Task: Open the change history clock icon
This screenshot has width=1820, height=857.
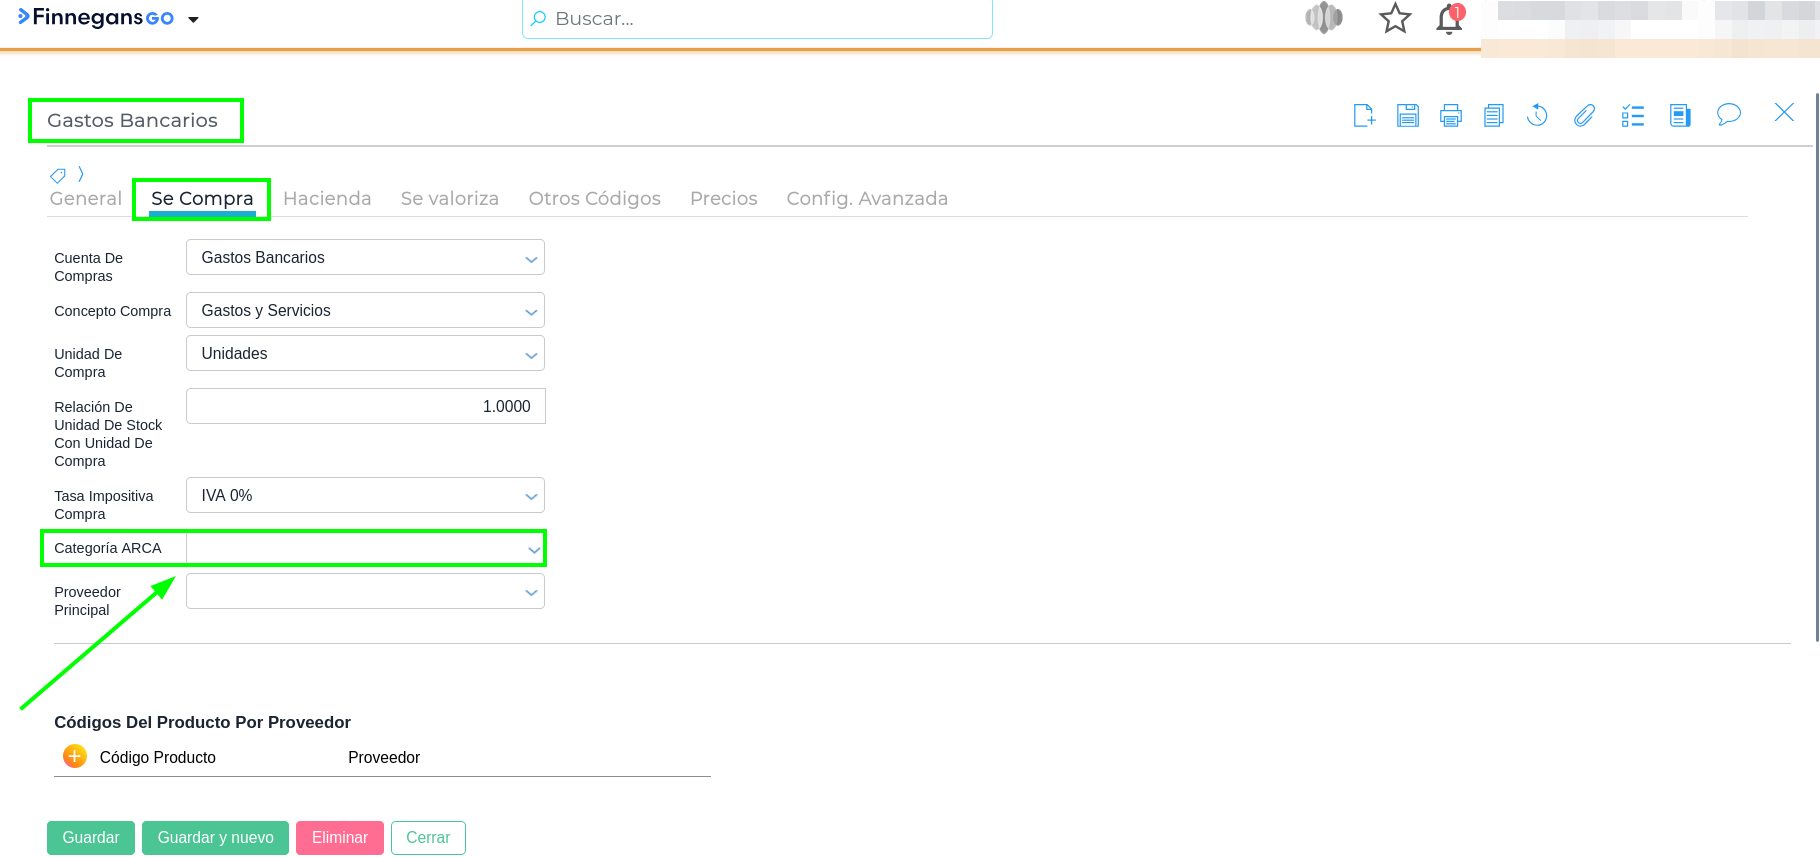Action: click(x=1538, y=116)
